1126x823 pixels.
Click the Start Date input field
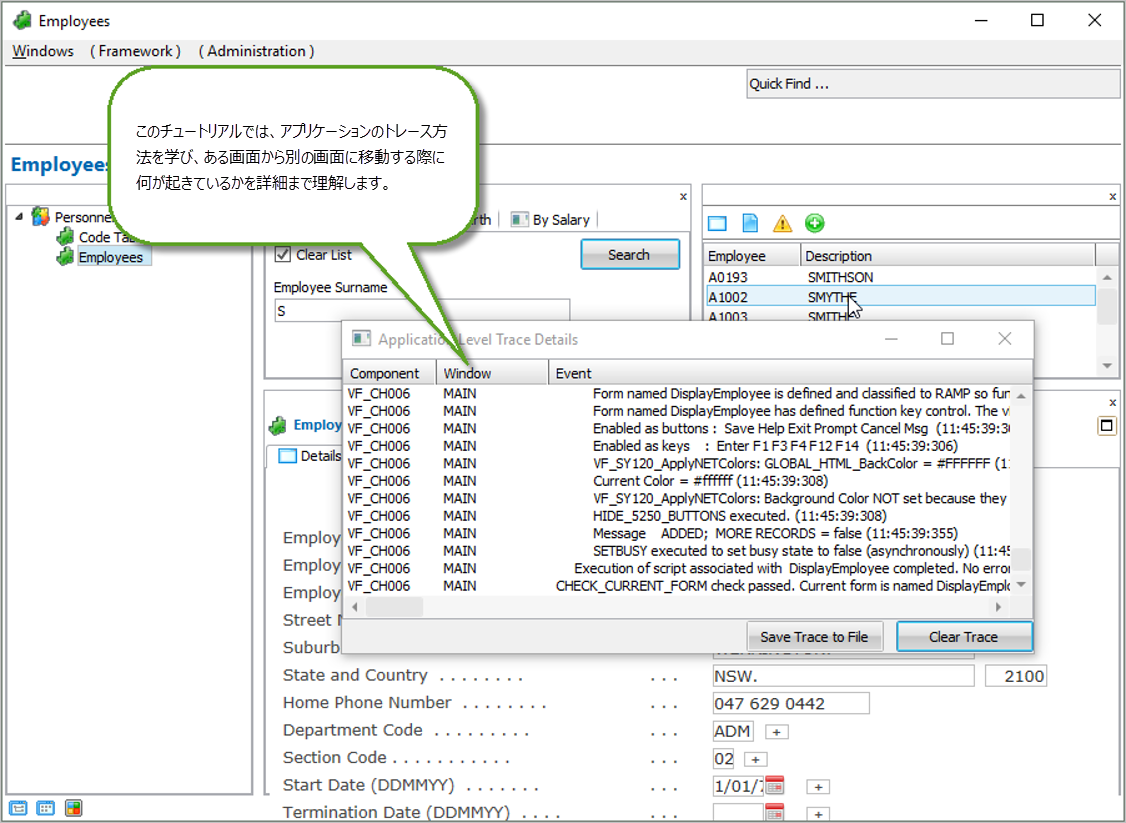point(738,786)
